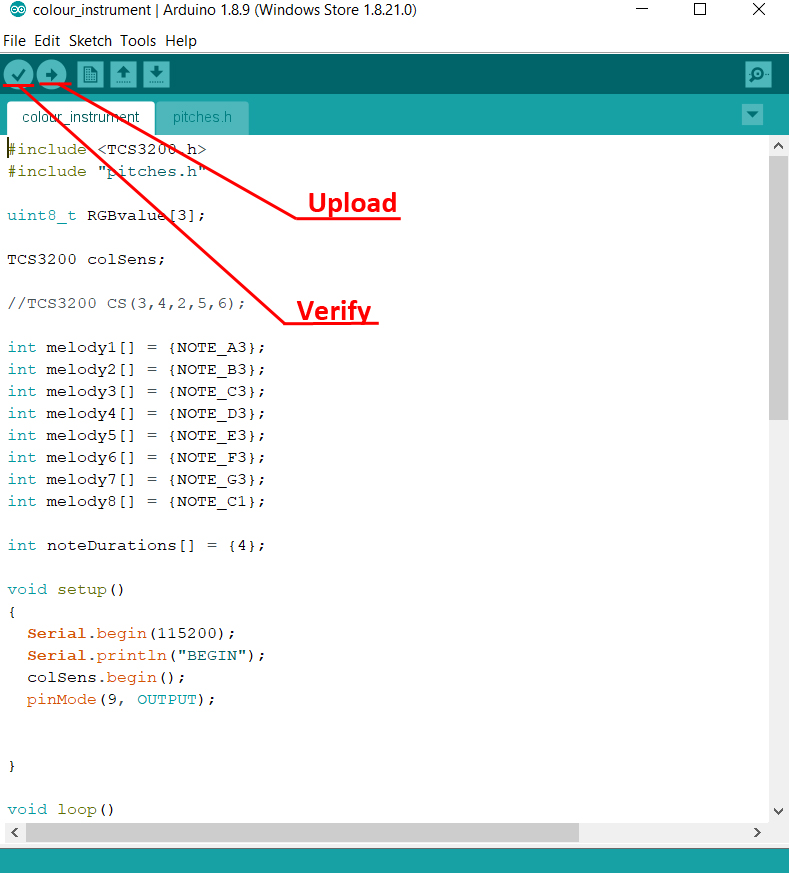Viewport: 789px width, 873px height.
Task: Click the 'int melody5[] = {NOTE_E3};' line
Action: 136,435
